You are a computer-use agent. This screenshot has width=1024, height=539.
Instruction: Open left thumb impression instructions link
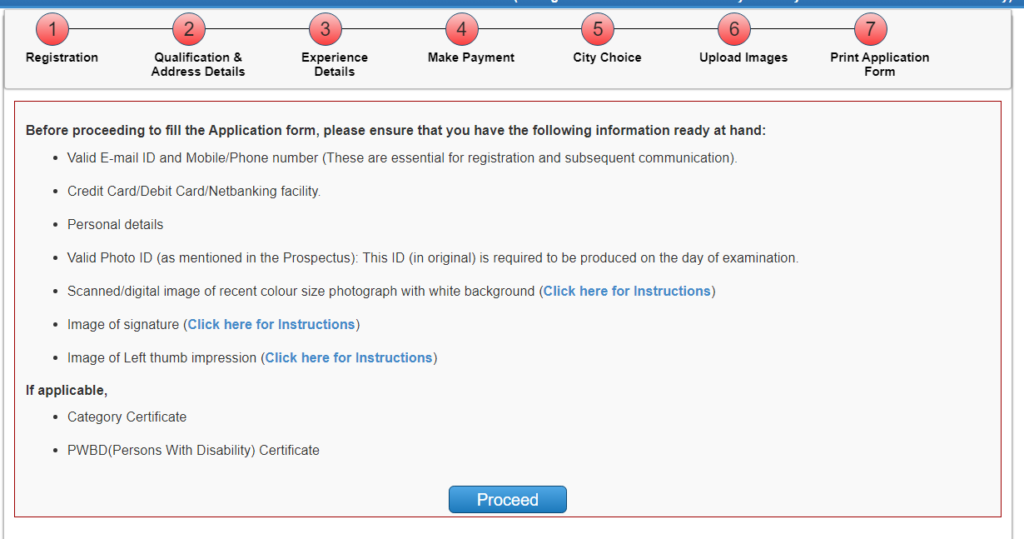click(349, 358)
